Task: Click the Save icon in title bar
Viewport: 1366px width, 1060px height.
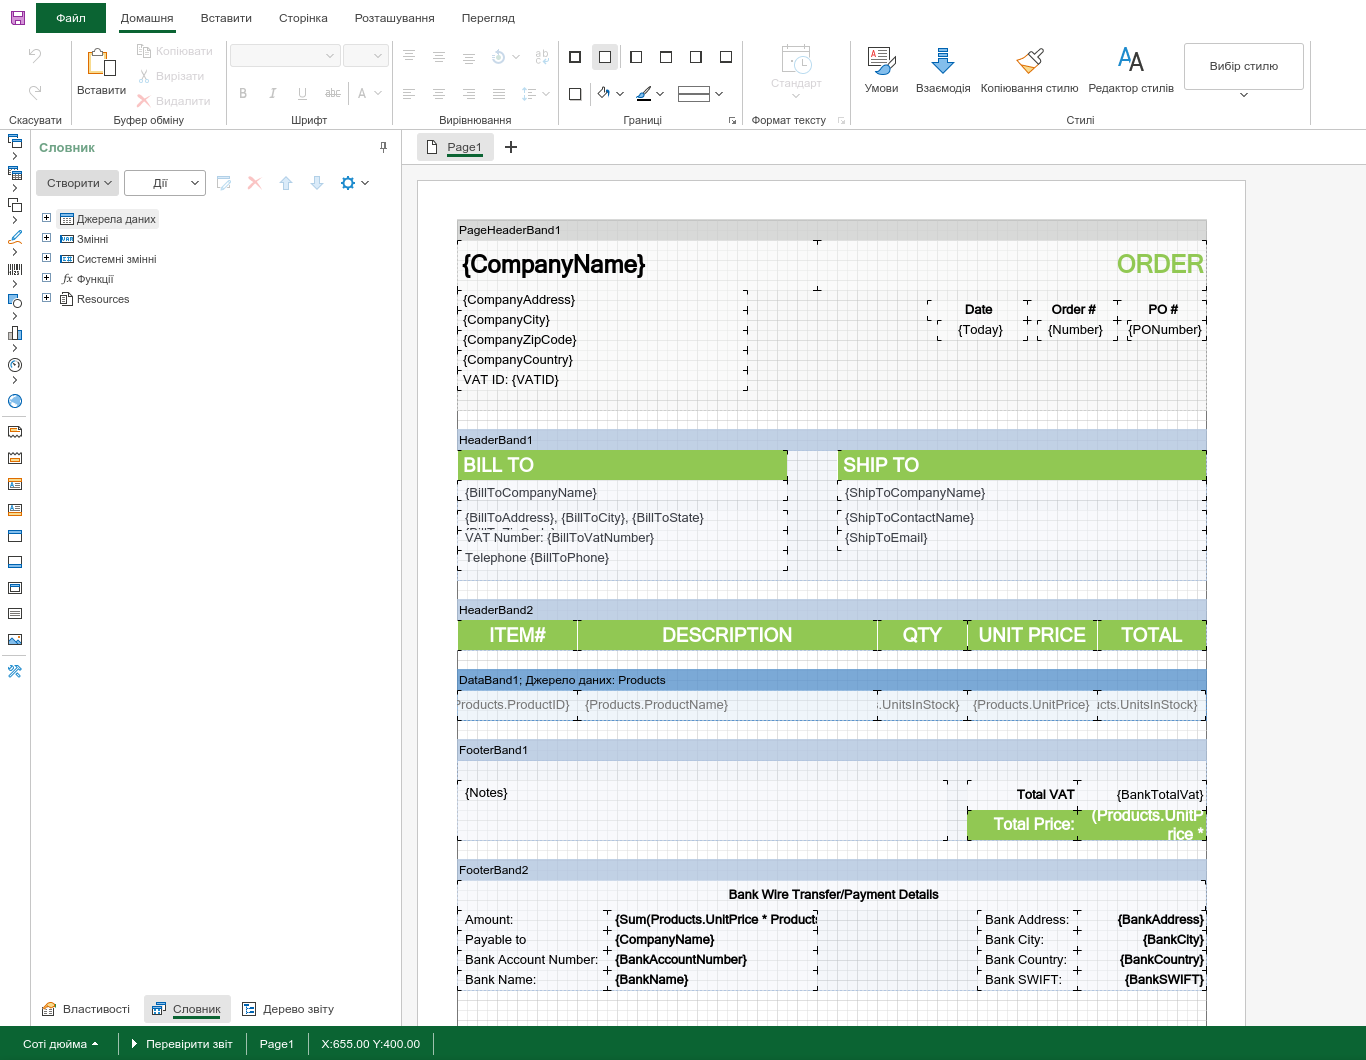Action: 18,18
